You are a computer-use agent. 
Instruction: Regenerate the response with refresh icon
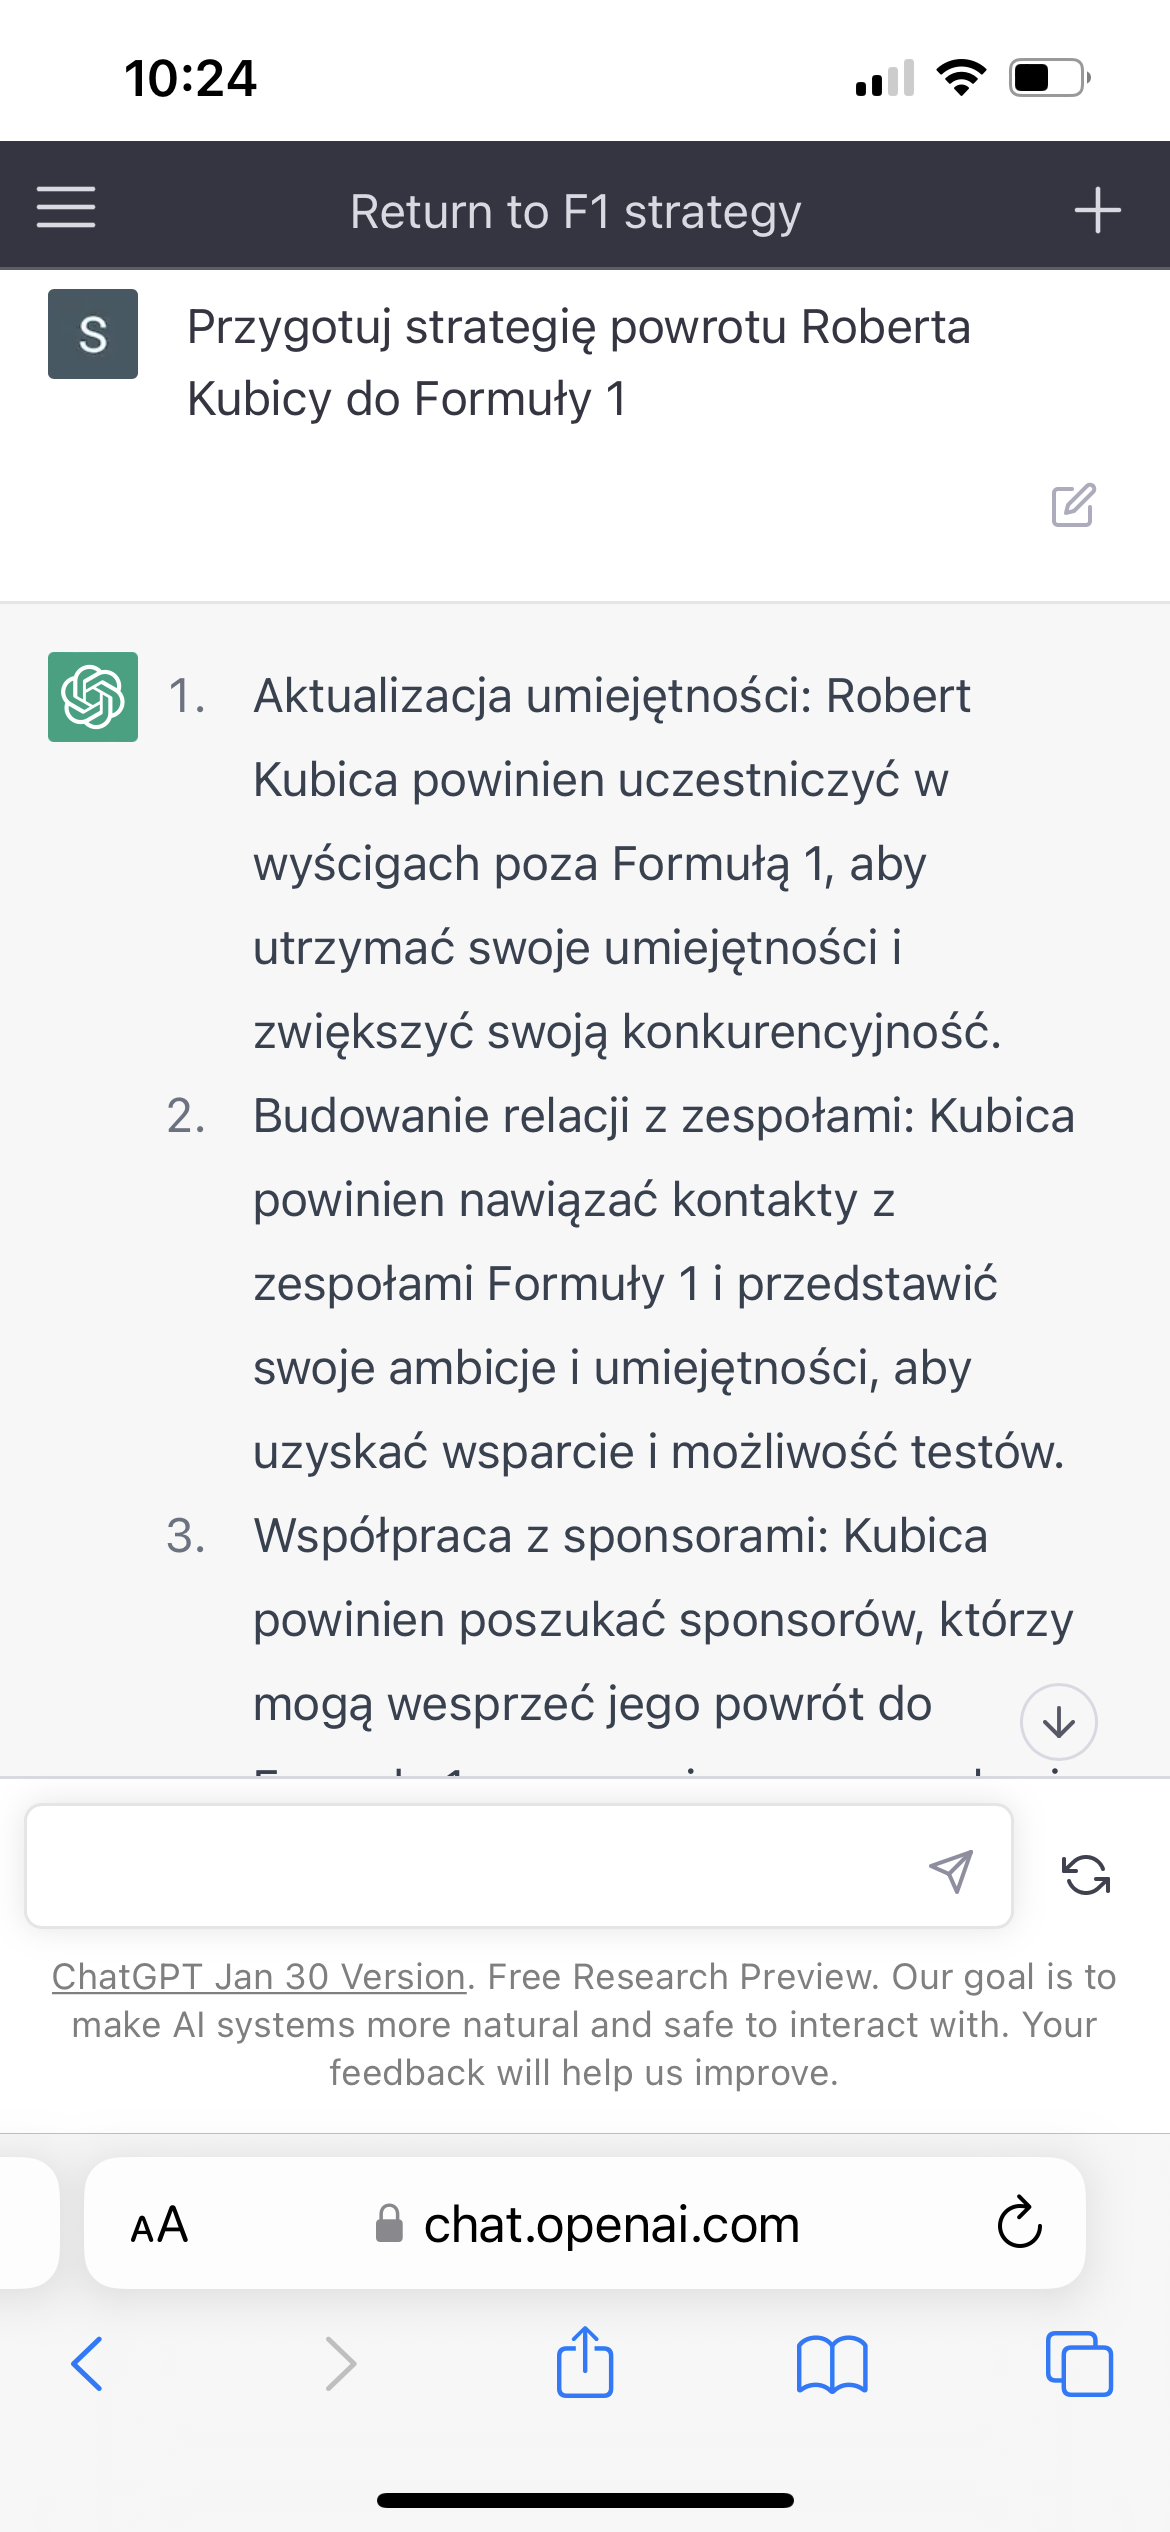click(1085, 1874)
